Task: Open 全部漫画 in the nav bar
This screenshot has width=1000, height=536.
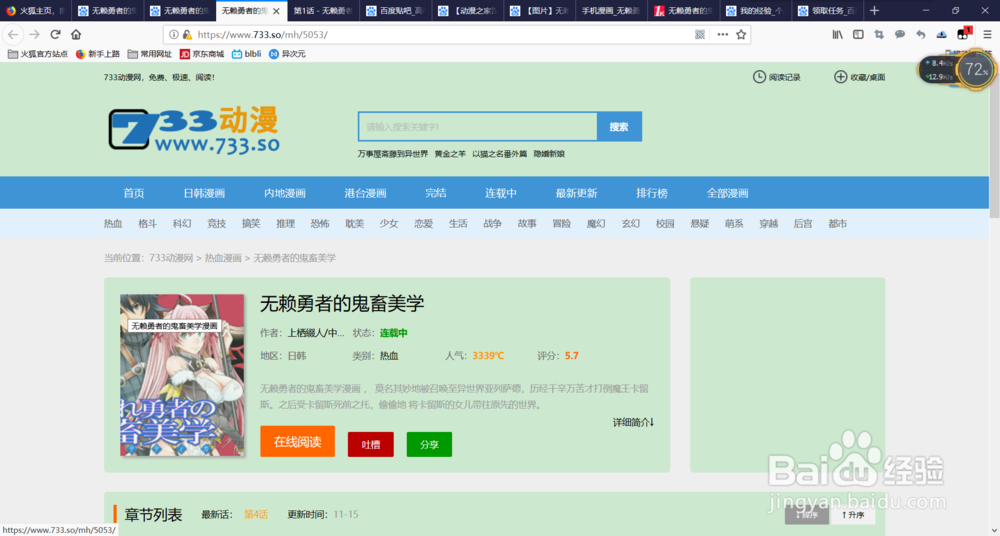Action: coord(727,193)
